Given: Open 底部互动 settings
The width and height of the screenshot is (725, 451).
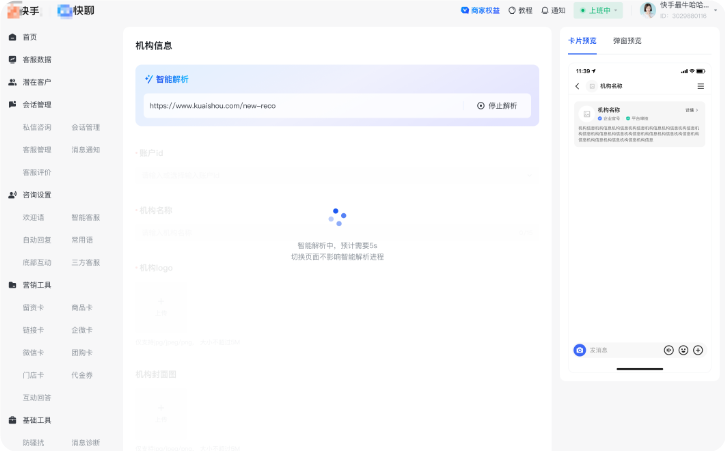Looking at the screenshot, I should (37, 263).
